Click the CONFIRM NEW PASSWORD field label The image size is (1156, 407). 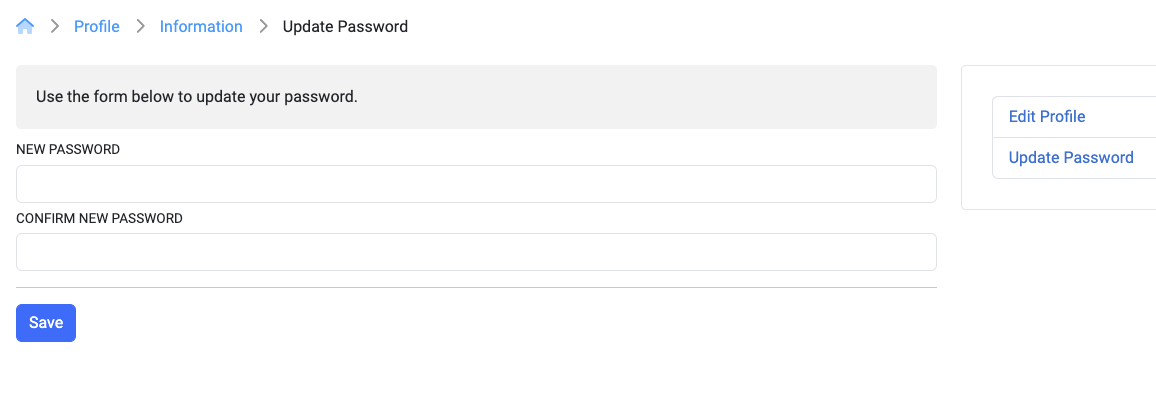100,218
